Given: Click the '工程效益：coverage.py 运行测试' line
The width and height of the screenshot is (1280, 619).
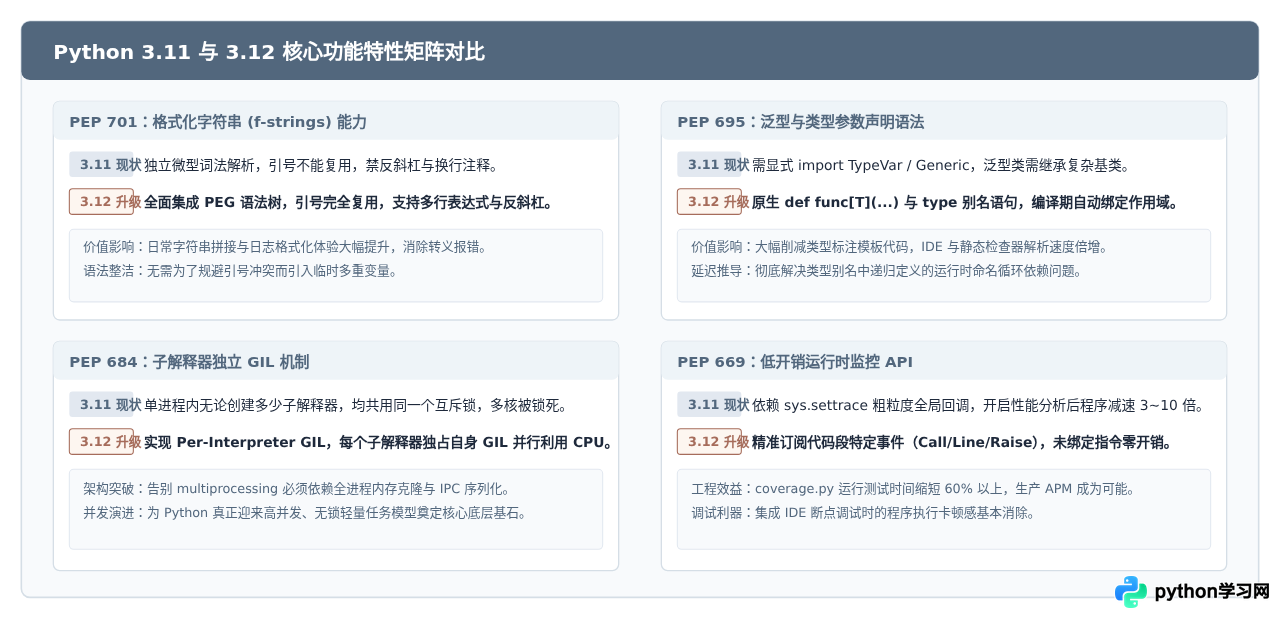Looking at the screenshot, I should tap(912, 489).
